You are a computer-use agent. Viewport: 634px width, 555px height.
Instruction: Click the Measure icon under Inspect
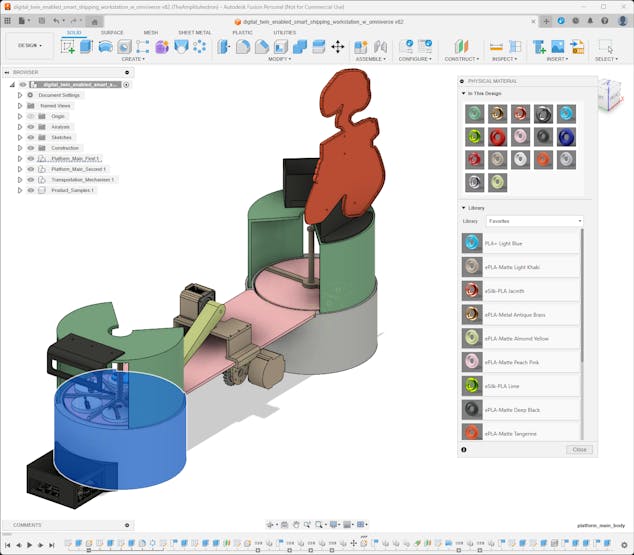click(x=496, y=47)
